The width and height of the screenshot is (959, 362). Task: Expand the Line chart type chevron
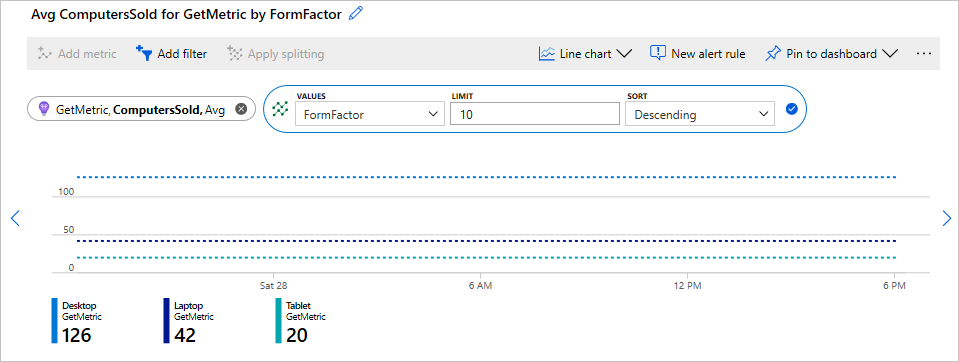[624, 54]
